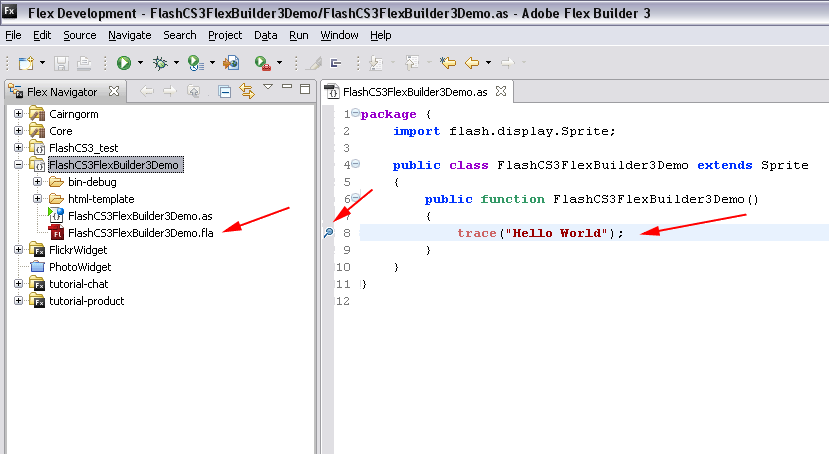Expand the Cairngorm project
This screenshot has height=454, width=829.
[19, 114]
